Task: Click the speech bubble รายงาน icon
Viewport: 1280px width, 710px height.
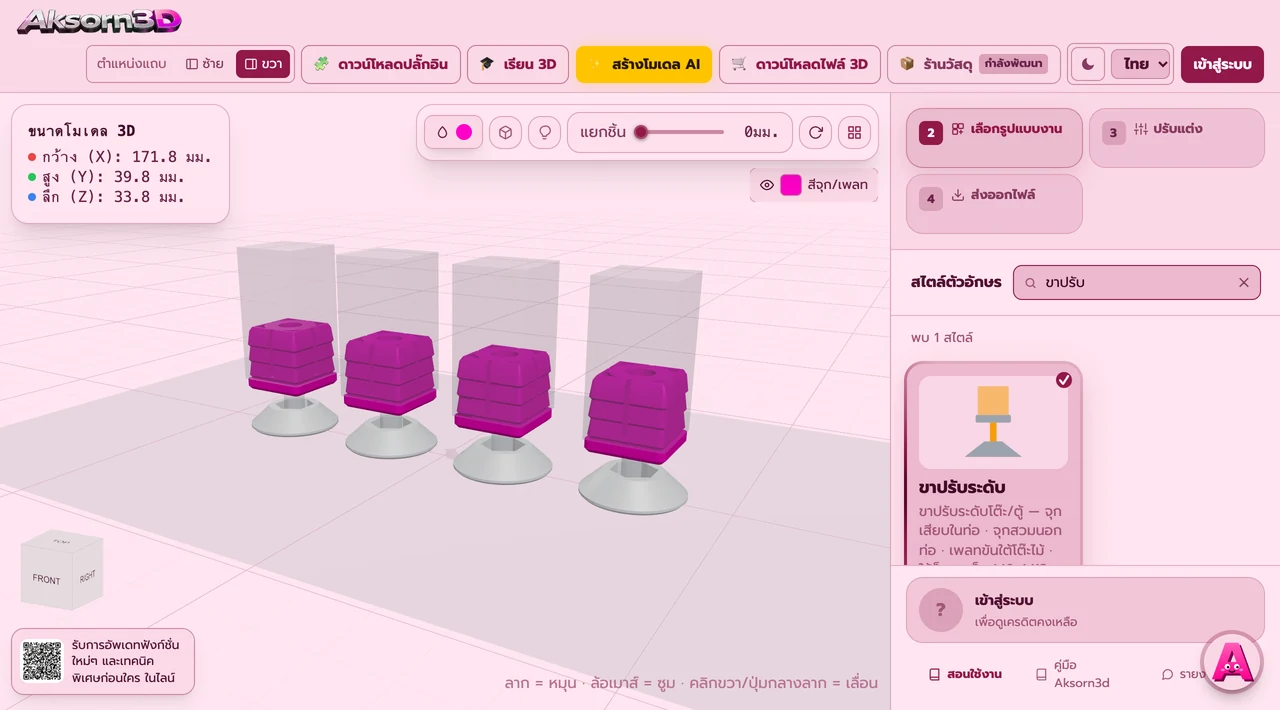Action: point(1167,675)
